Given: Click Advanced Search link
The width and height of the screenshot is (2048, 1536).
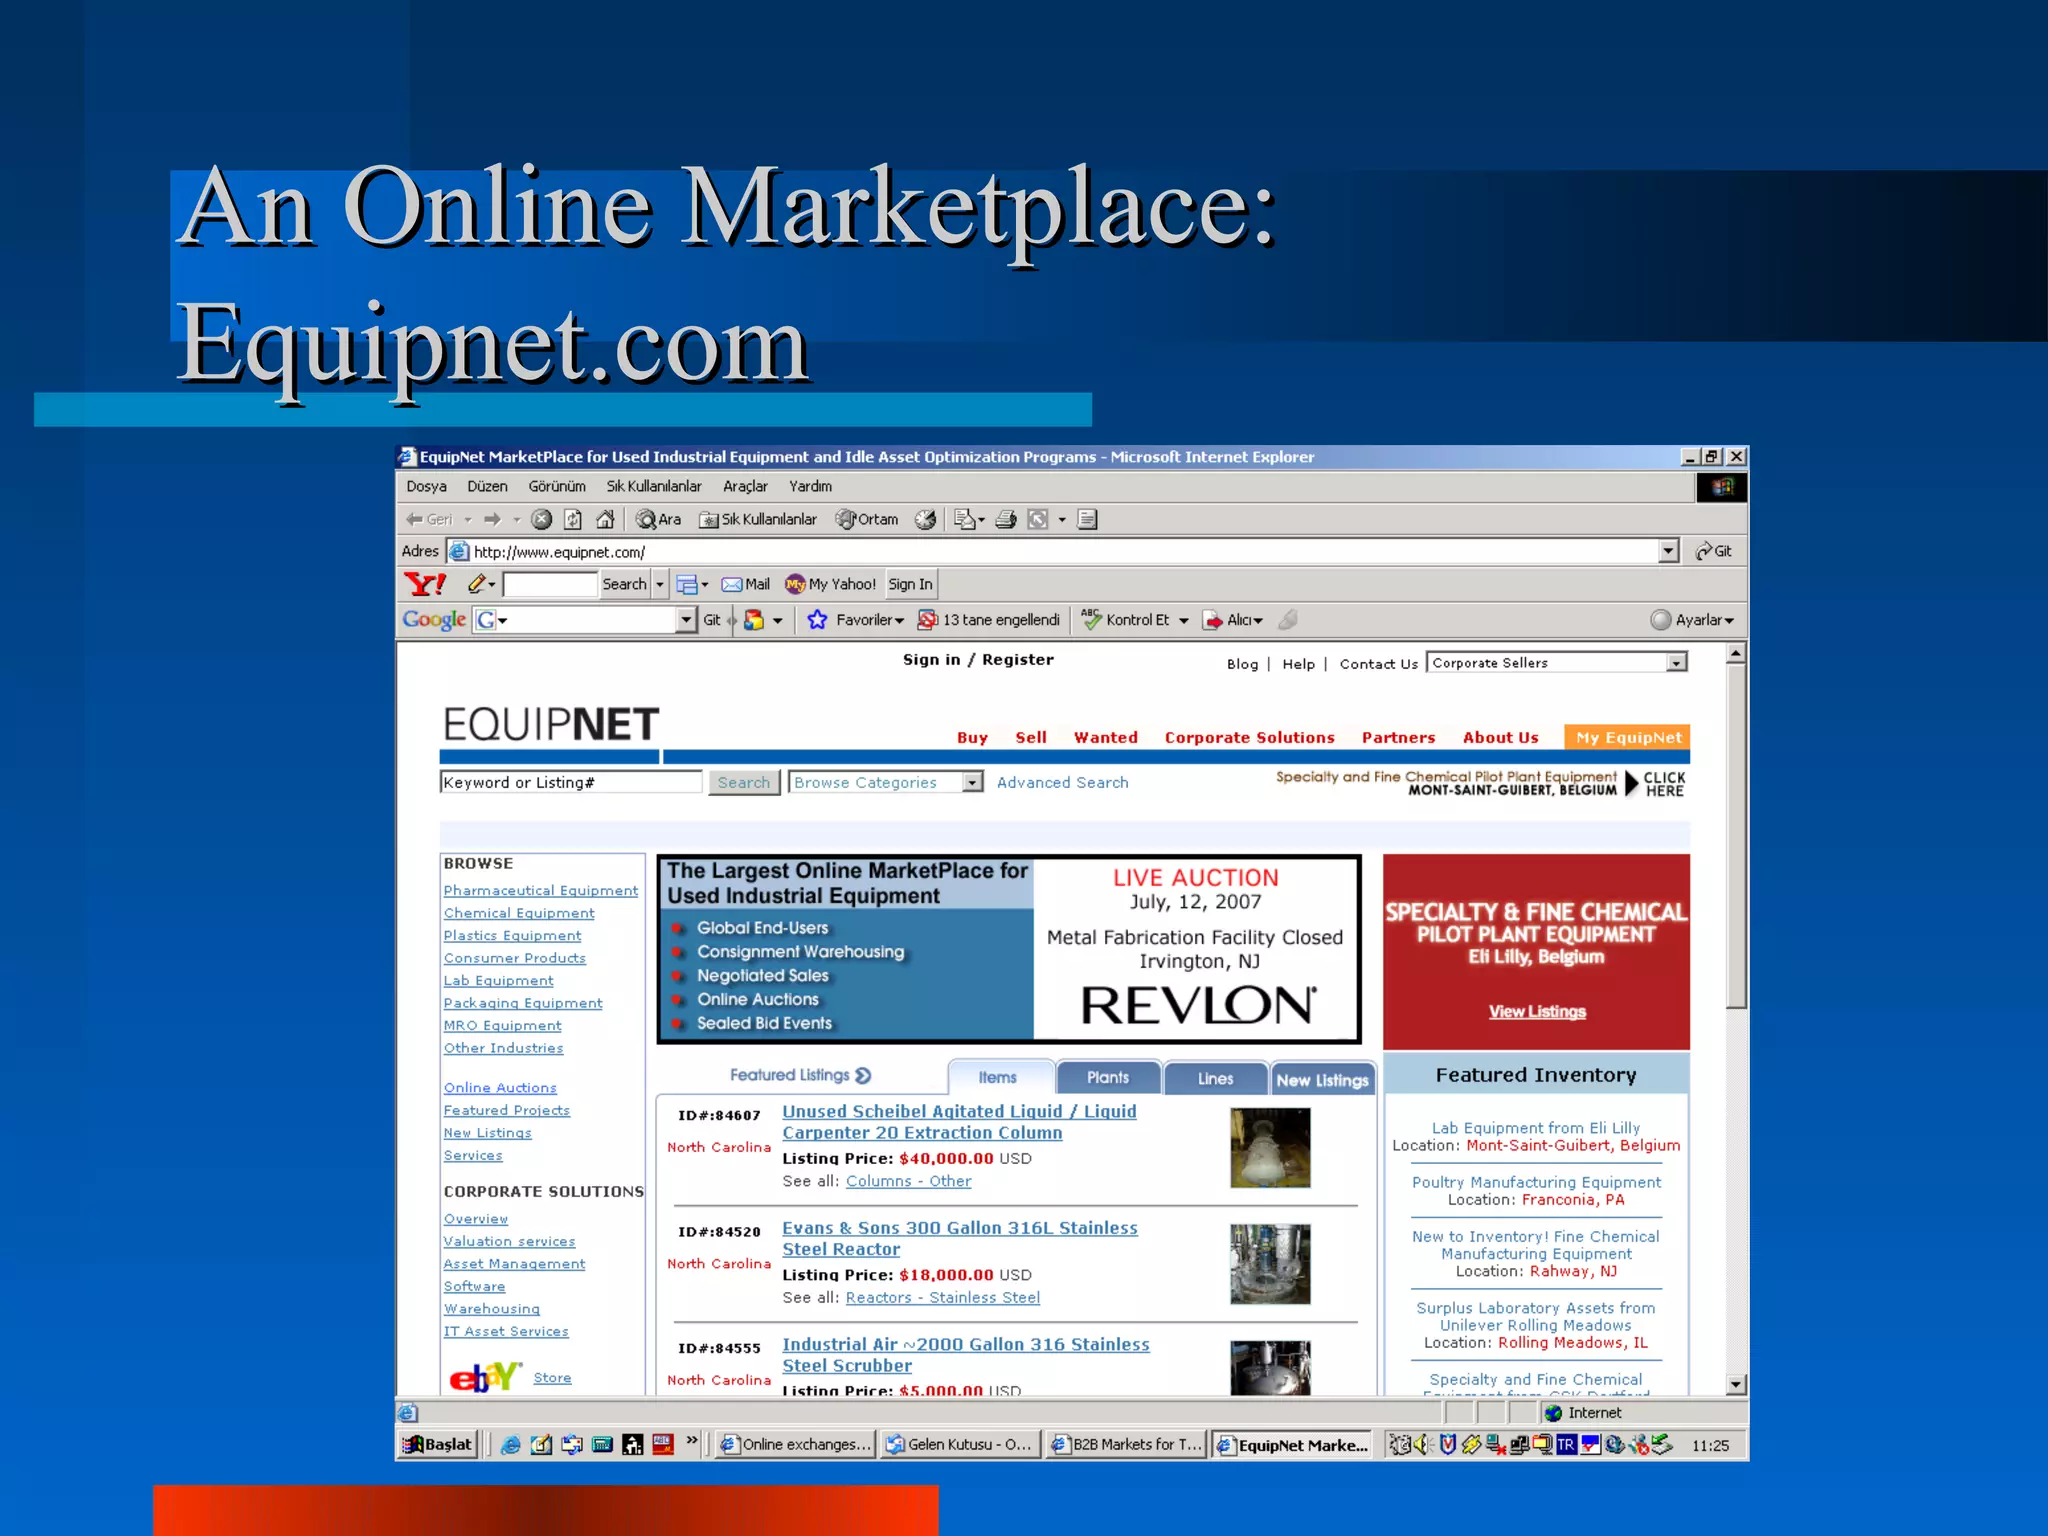Looking at the screenshot, I should coord(1062,782).
